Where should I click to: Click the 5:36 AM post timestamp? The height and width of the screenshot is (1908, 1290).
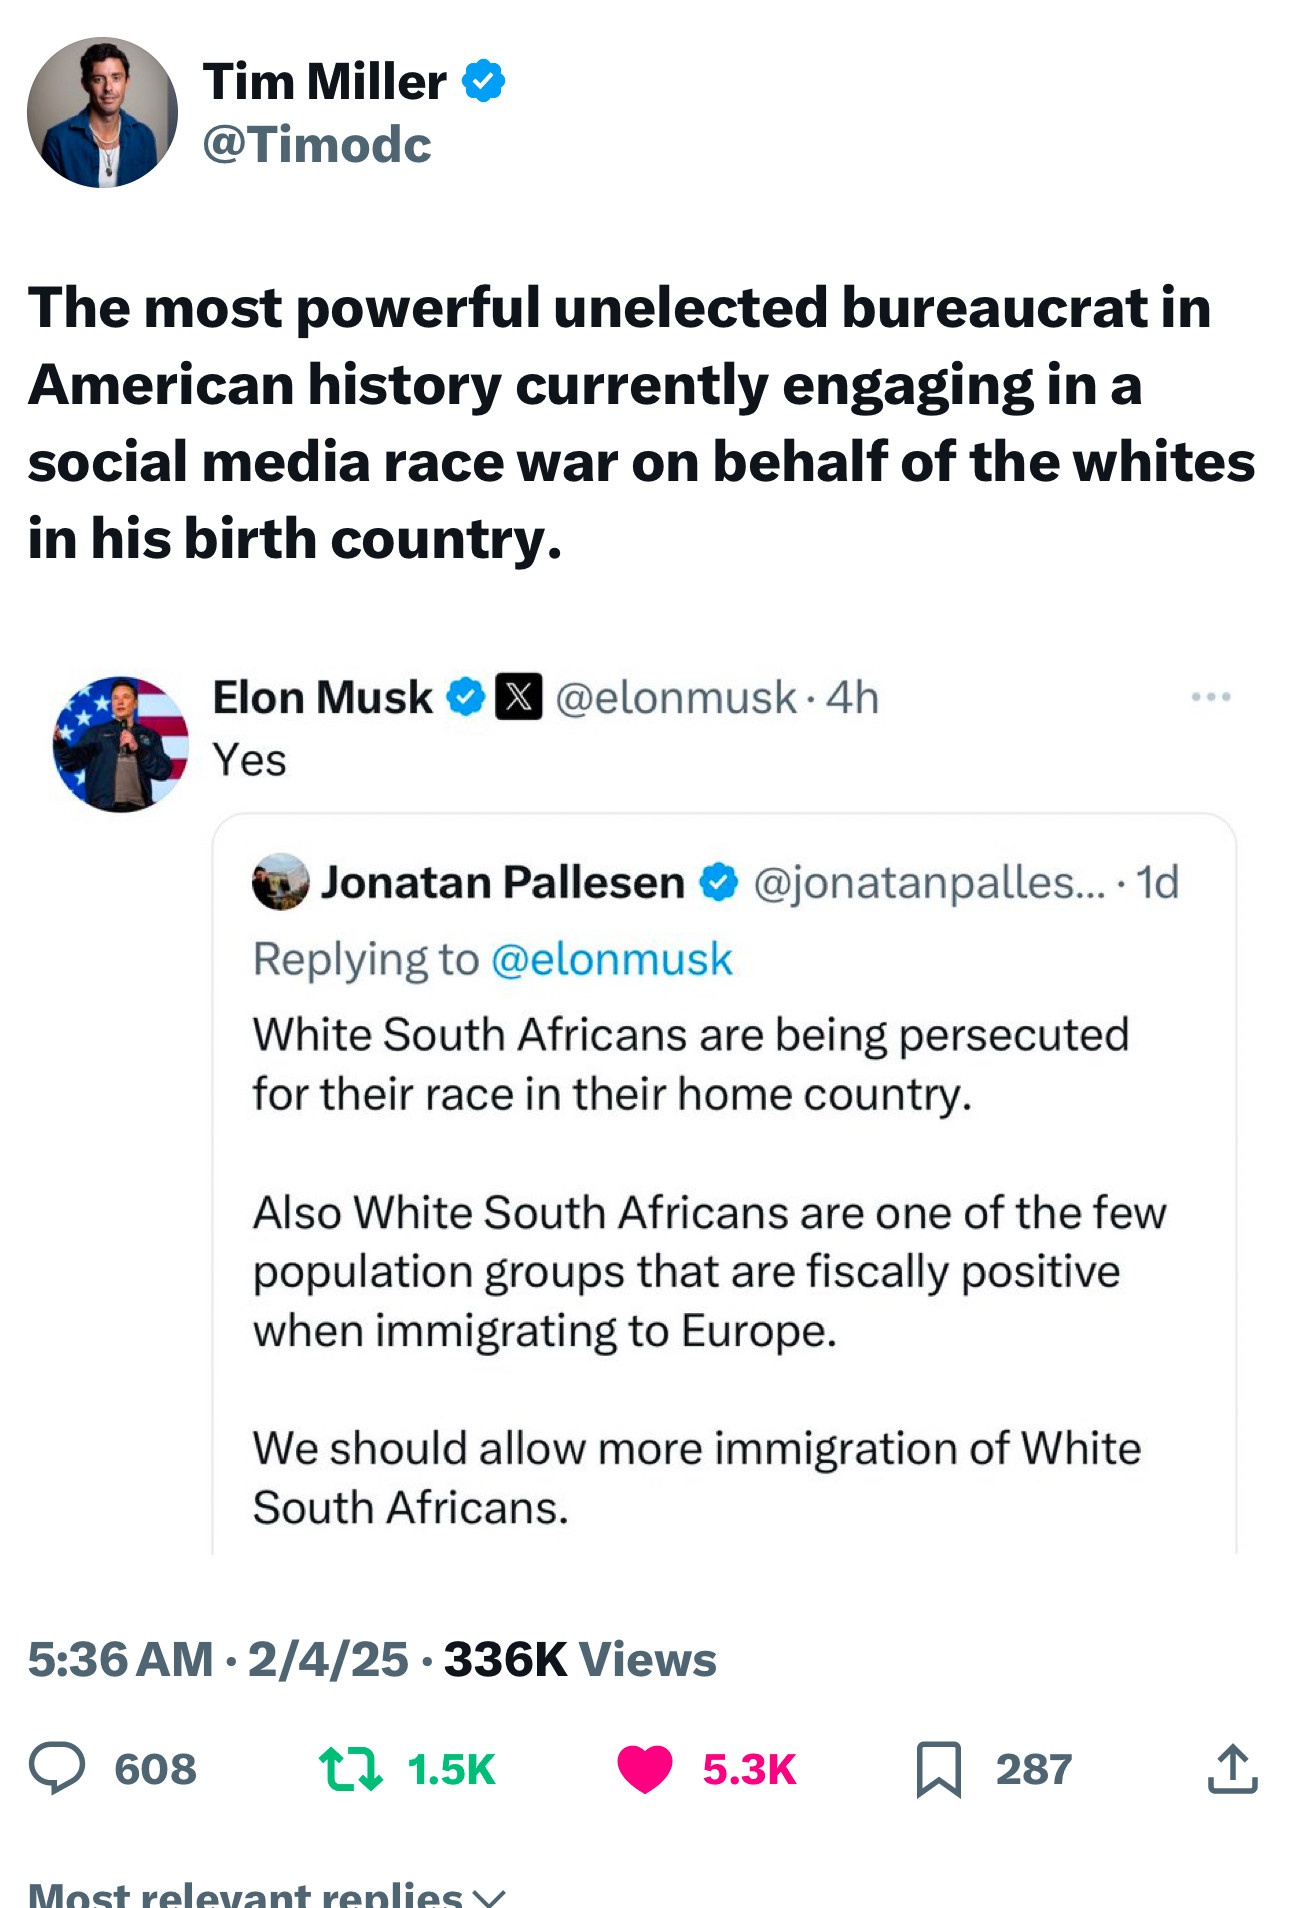coord(120,1659)
